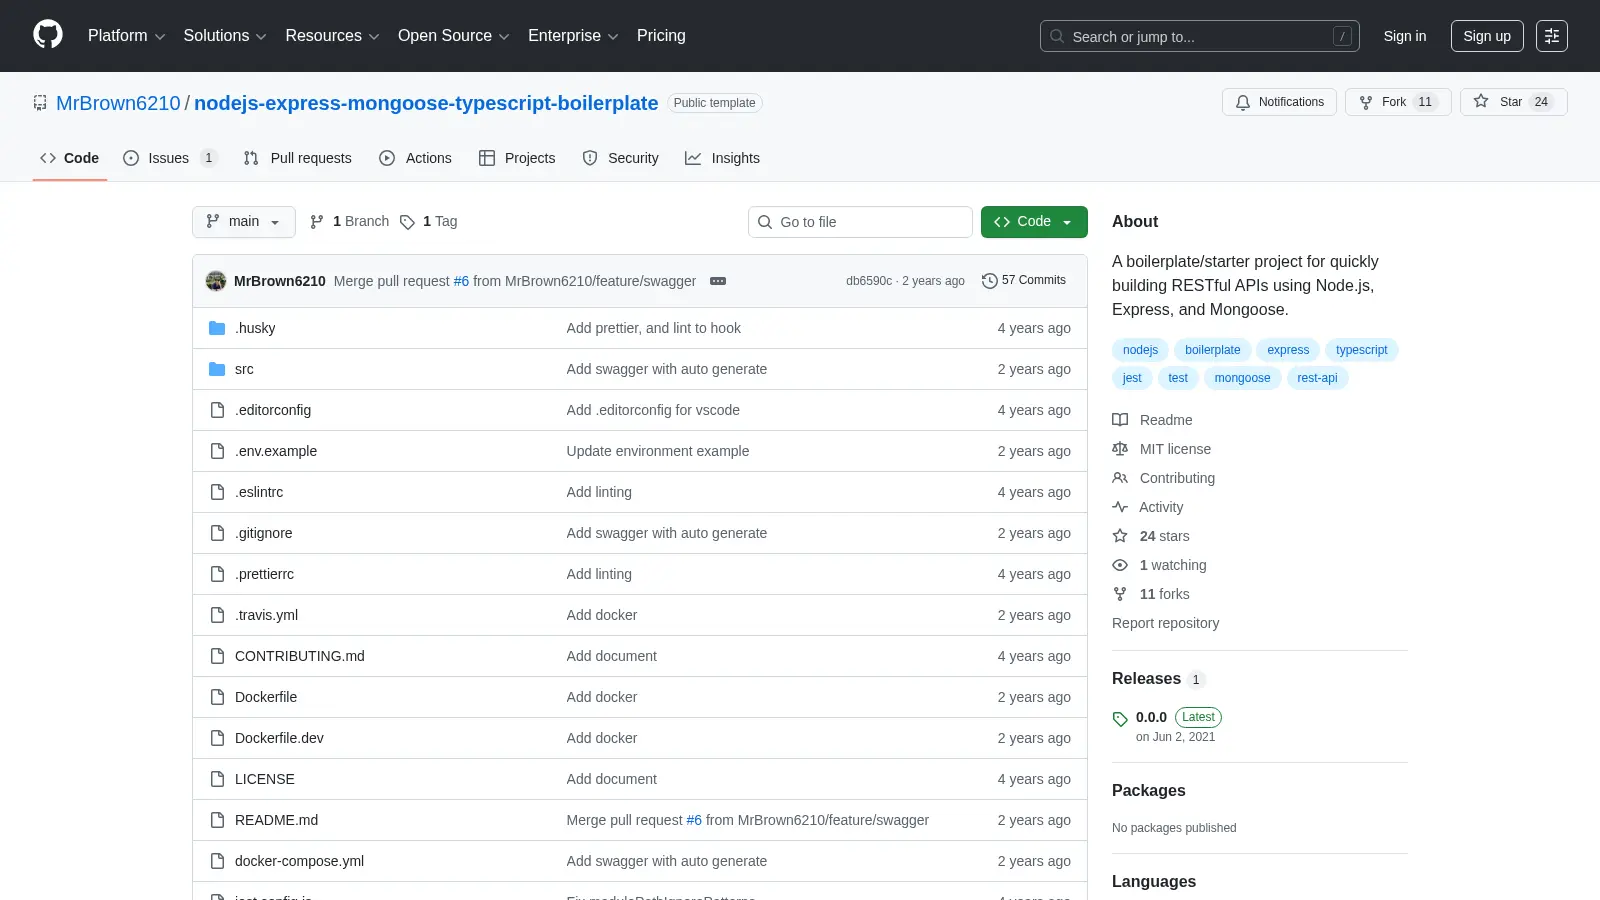
Task: Click the Notifications bell icon
Action: pos(1243,102)
